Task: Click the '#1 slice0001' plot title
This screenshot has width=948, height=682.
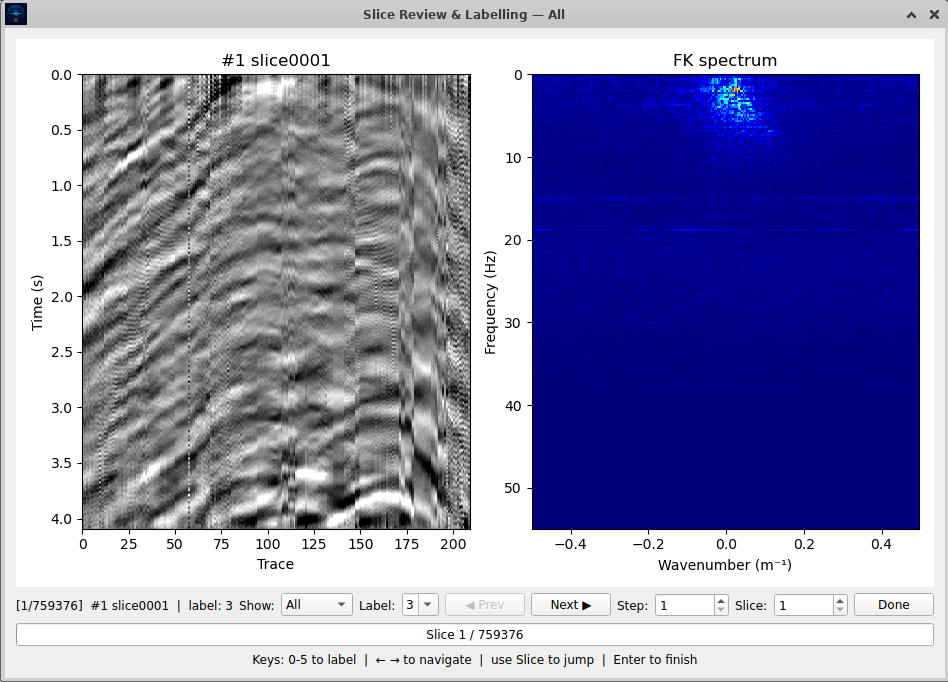Action: point(276,60)
